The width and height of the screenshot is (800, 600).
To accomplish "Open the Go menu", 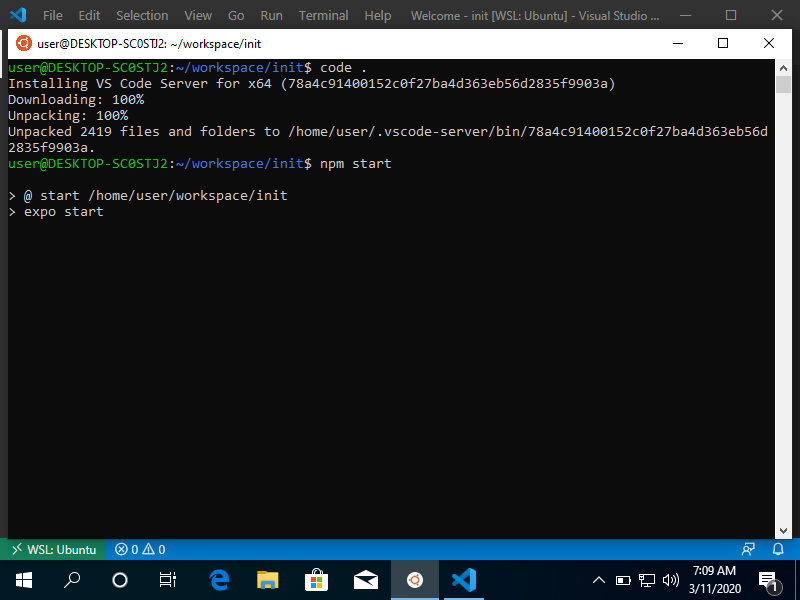I will [x=236, y=15].
